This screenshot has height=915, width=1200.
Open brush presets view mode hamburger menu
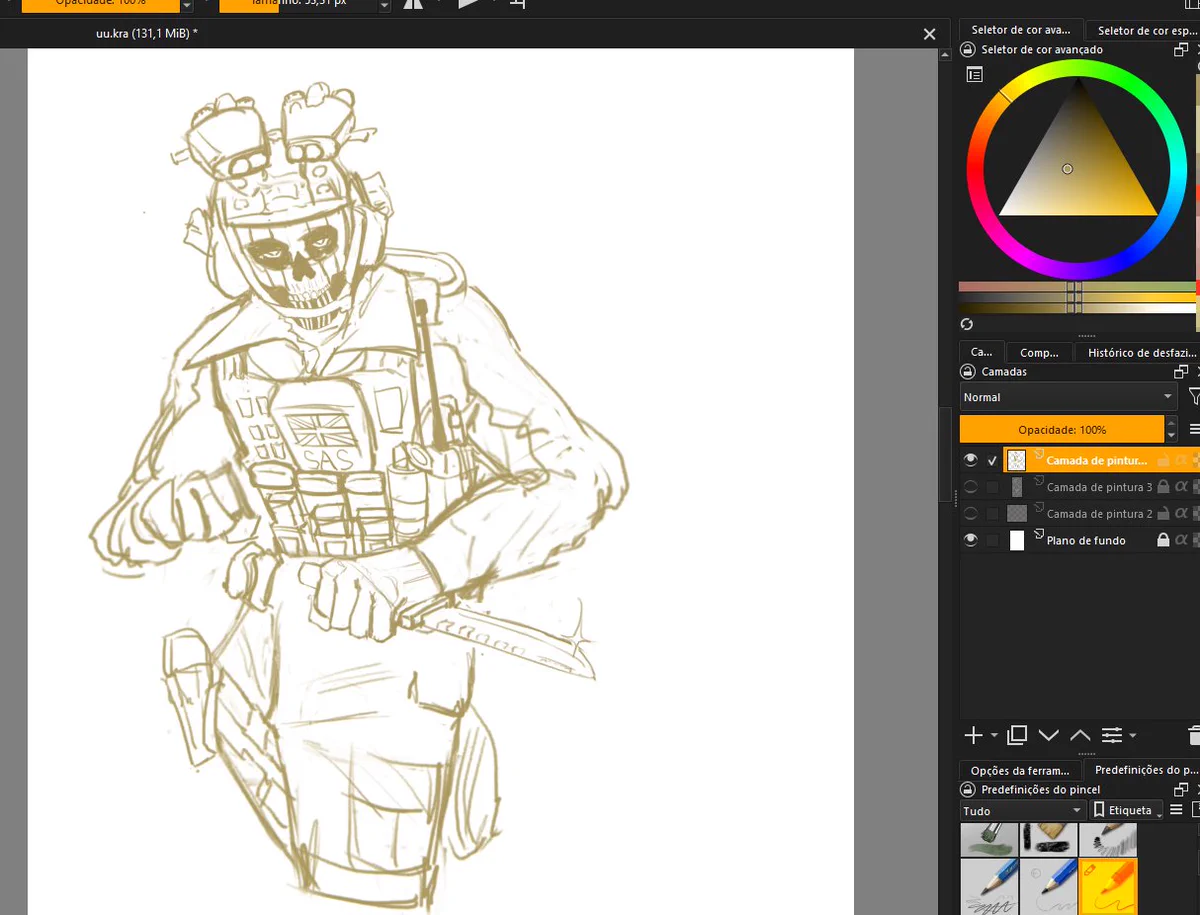click(x=1176, y=810)
